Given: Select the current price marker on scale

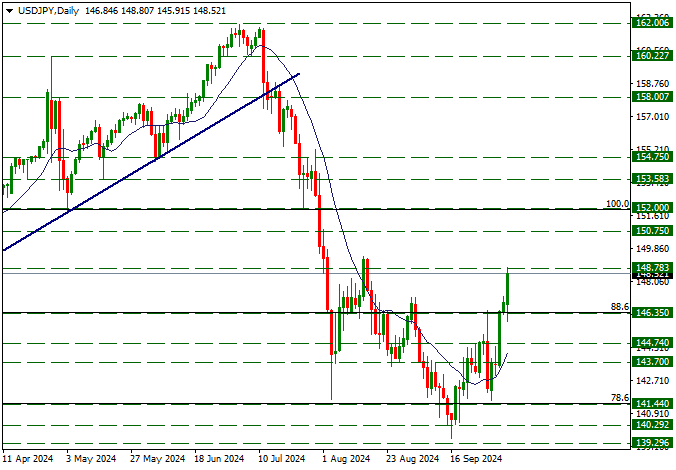Looking at the screenshot, I should point(652,275).
